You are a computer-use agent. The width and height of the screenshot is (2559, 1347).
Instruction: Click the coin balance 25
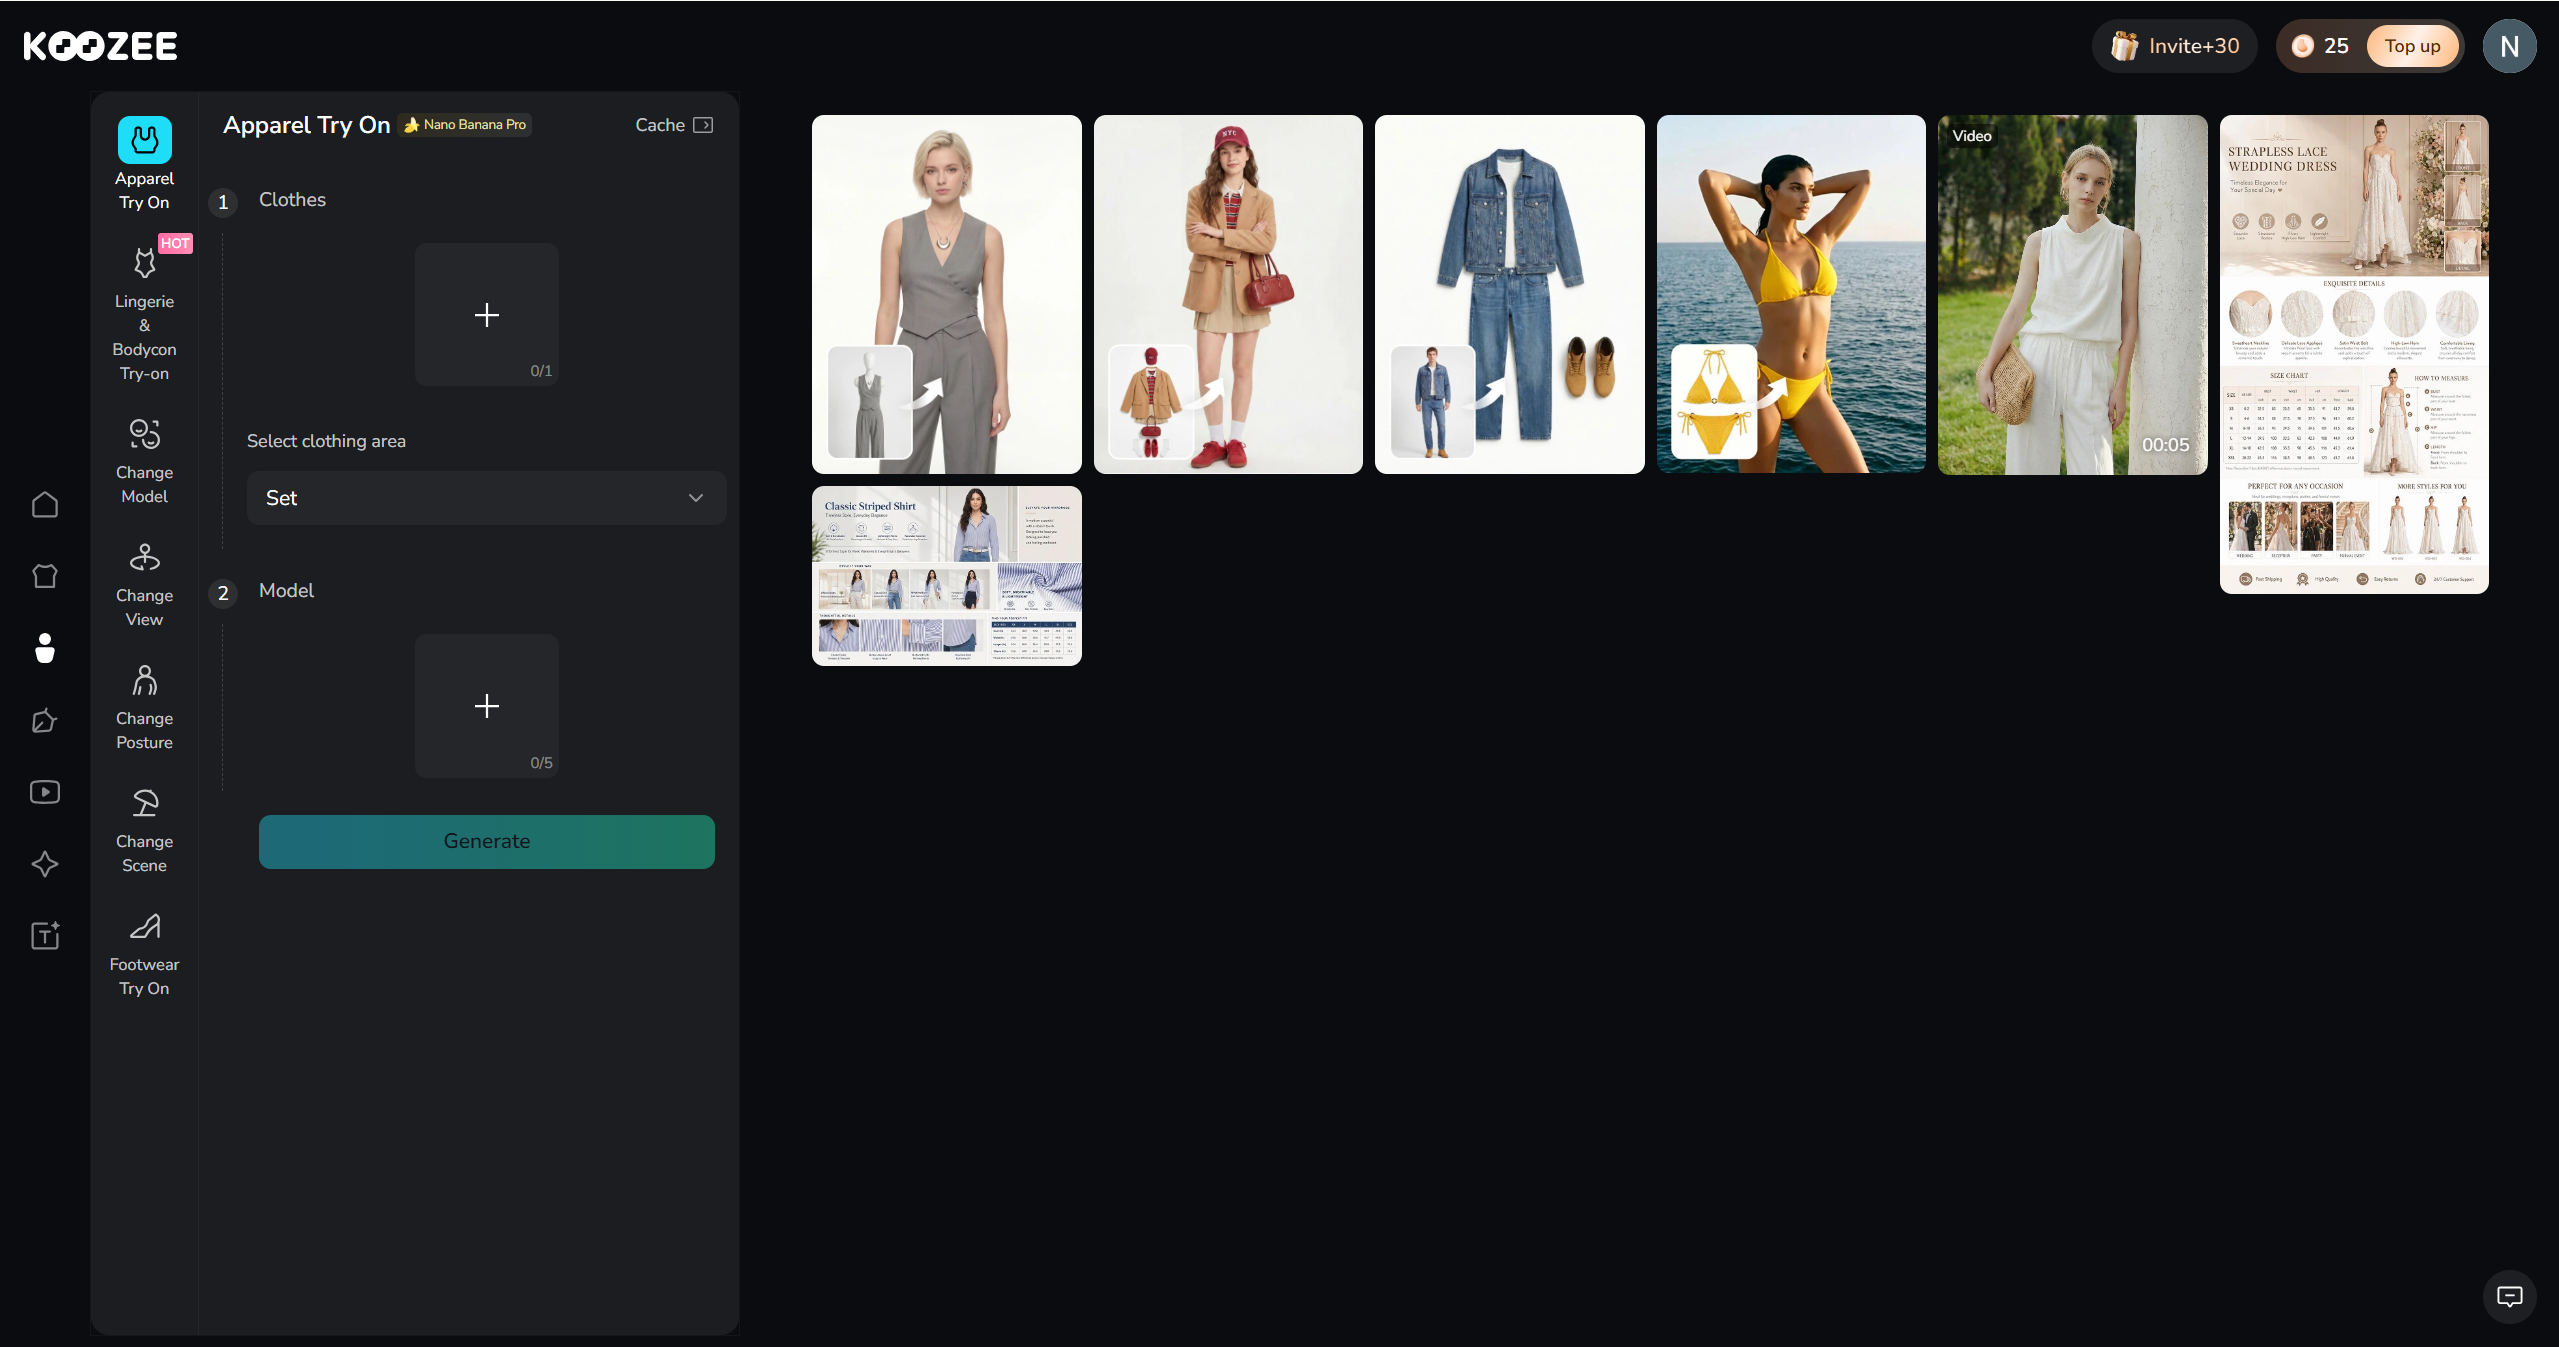tap(2321, 46)
